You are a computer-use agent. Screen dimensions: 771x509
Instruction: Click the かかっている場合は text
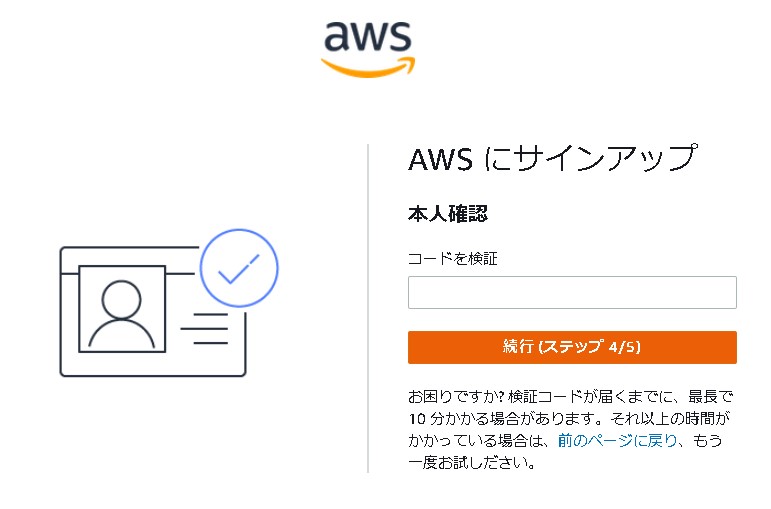(x=480, y=441)
